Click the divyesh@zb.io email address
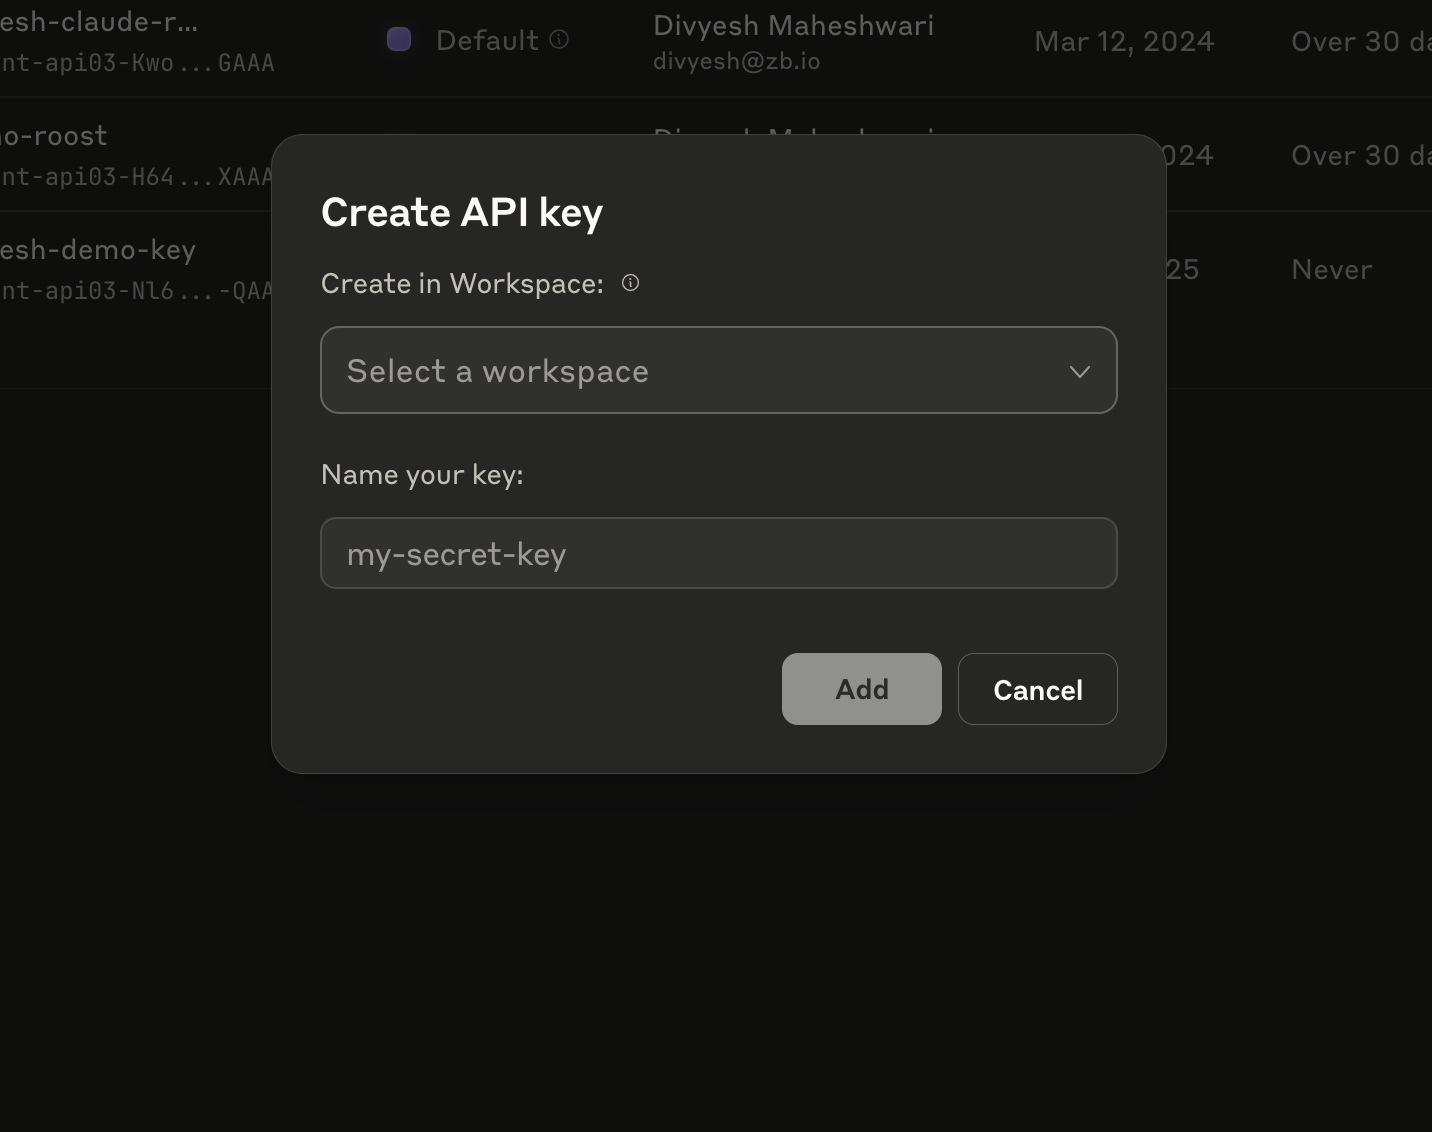This screenshot has width=1432, height=1132. click(x=737, y=61)
